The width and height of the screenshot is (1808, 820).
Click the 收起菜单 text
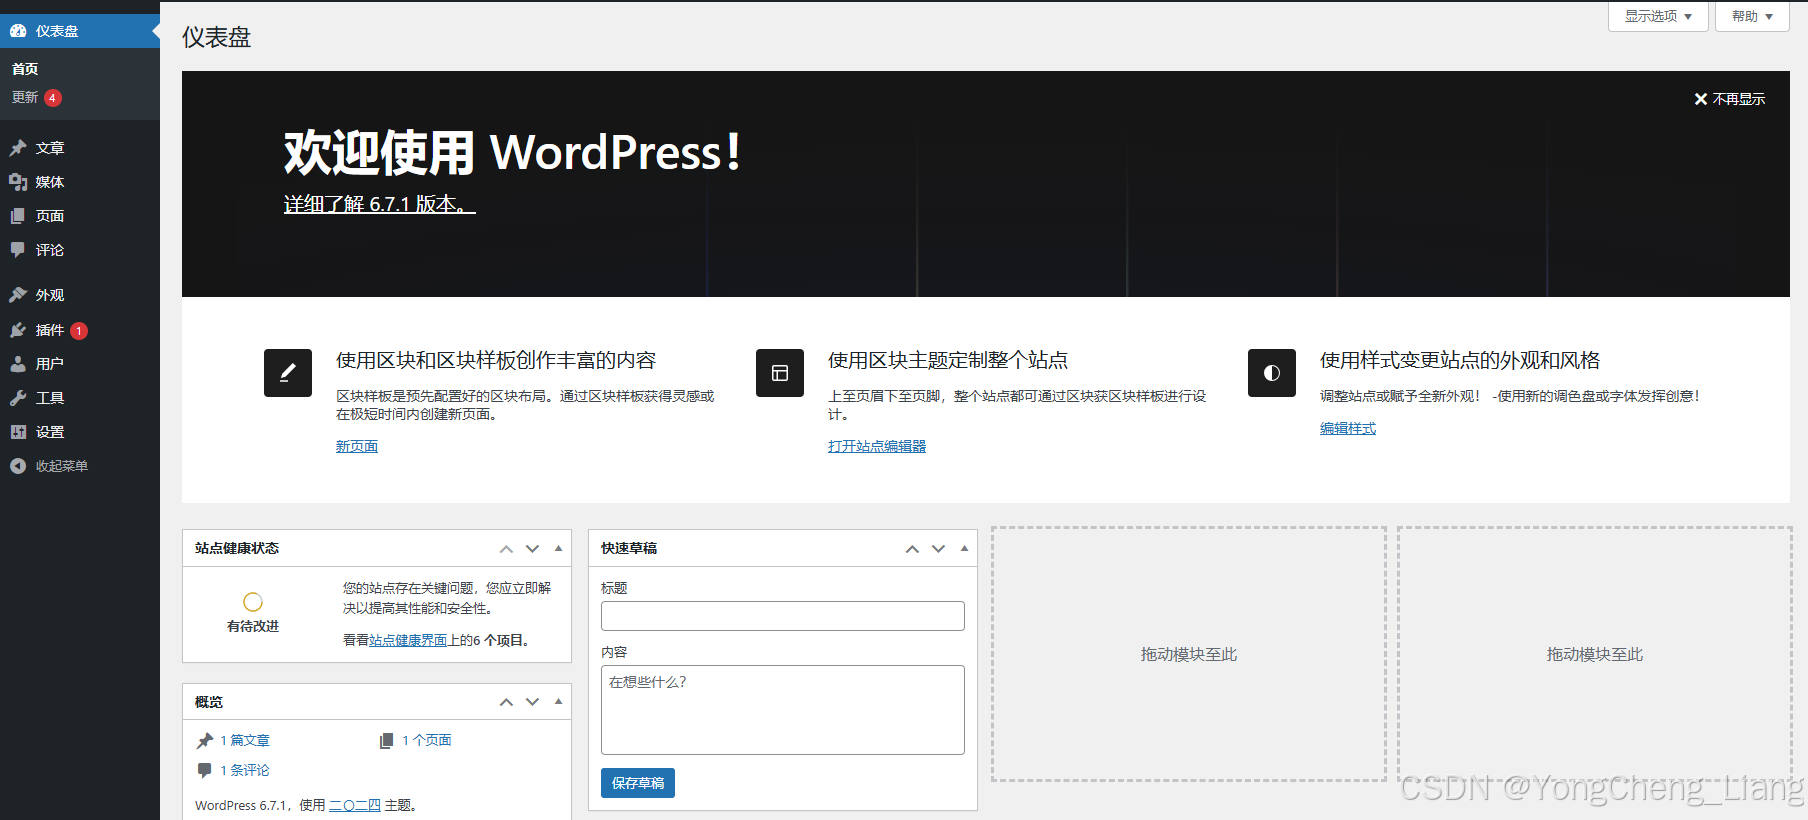pyautogui.click(x=62, y=466)
